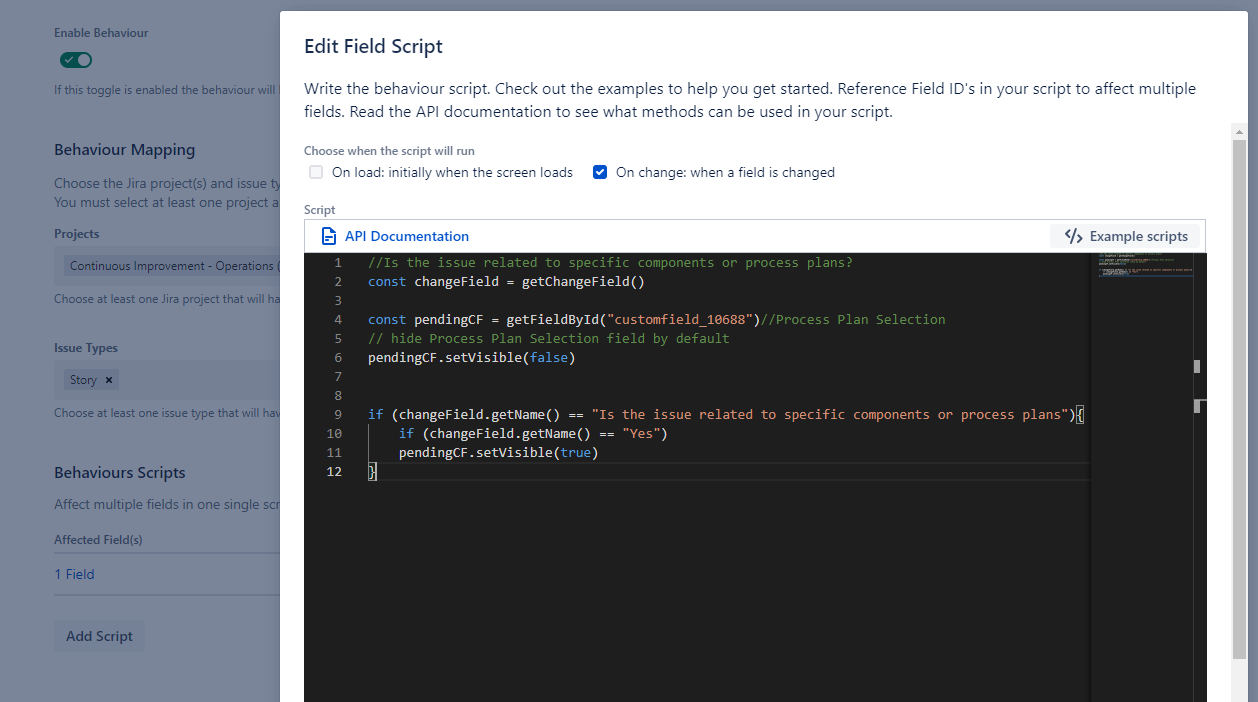The width and height of the screenshot is (1258, 702).
Task: Open the API Documentation link
Action: (406, 236)
